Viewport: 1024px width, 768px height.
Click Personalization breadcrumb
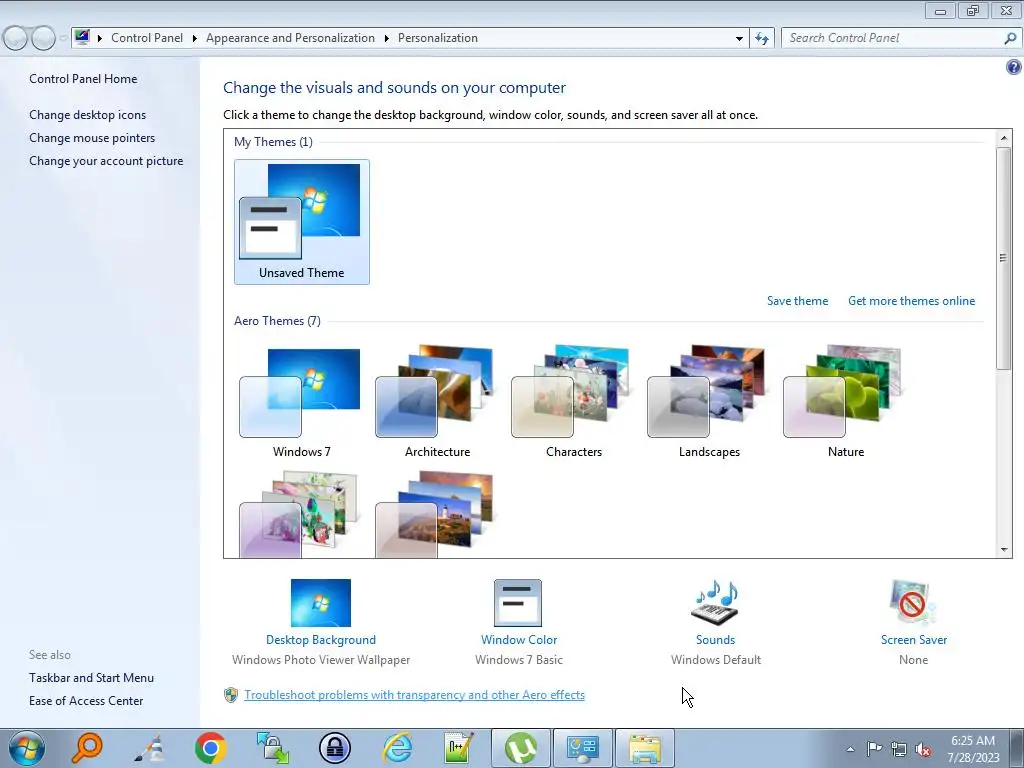tap(438, 38)
